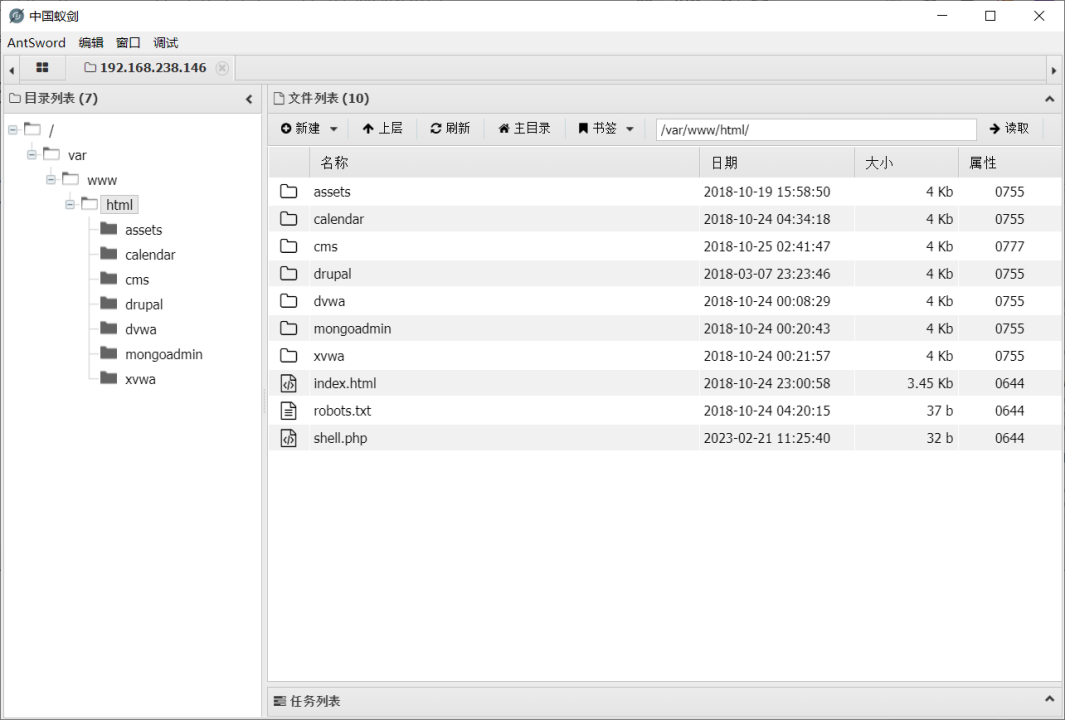Click drupal folder icon in file list
Image resolution: width=1065 pixels, height=720 pixels.
(x=289, y=274)
